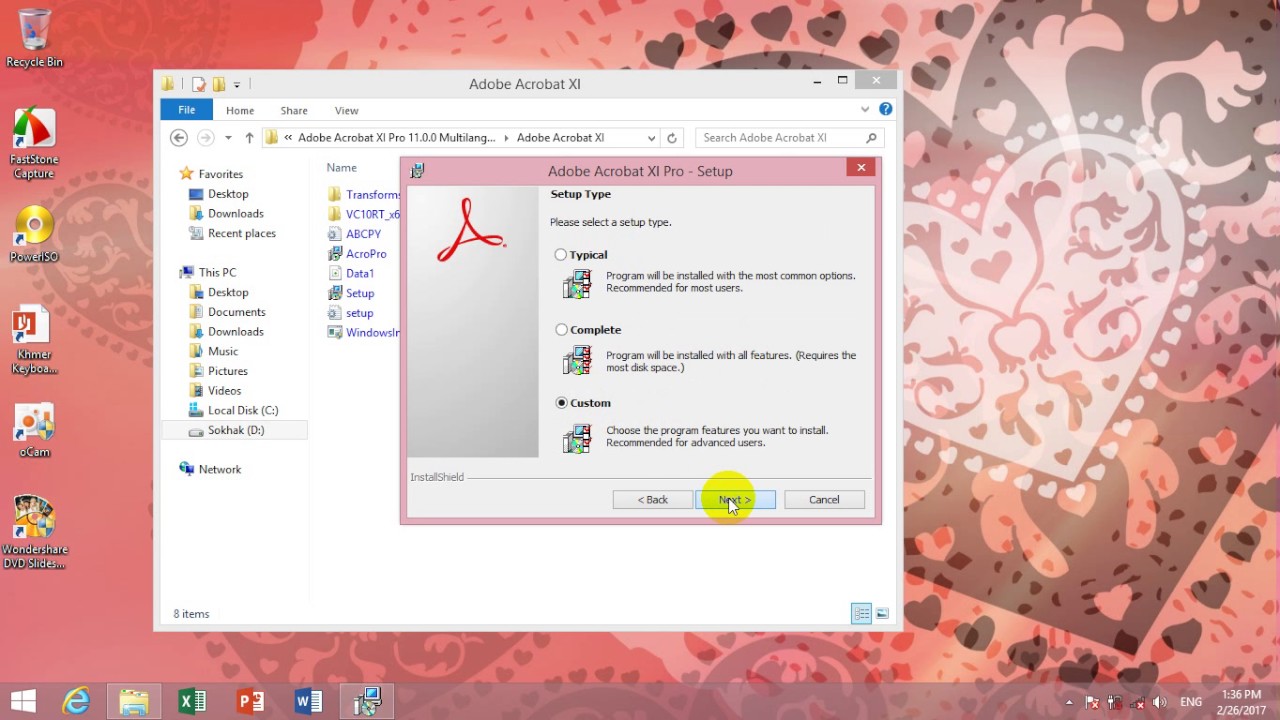
Task: Open Customize Quick Access Toolbar dropdown
Action: click(x=237, y=85)
